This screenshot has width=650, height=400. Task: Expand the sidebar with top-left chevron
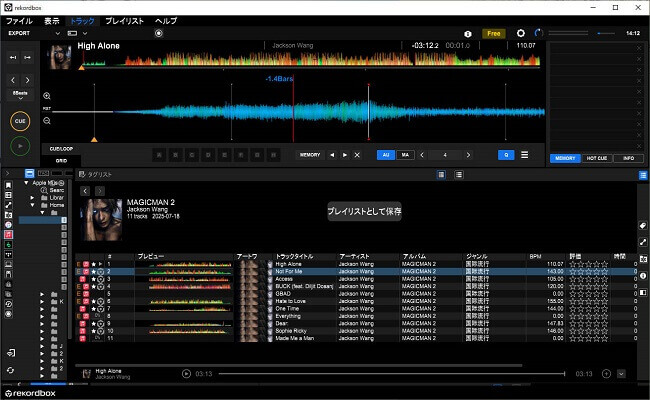tap(7, 173)
